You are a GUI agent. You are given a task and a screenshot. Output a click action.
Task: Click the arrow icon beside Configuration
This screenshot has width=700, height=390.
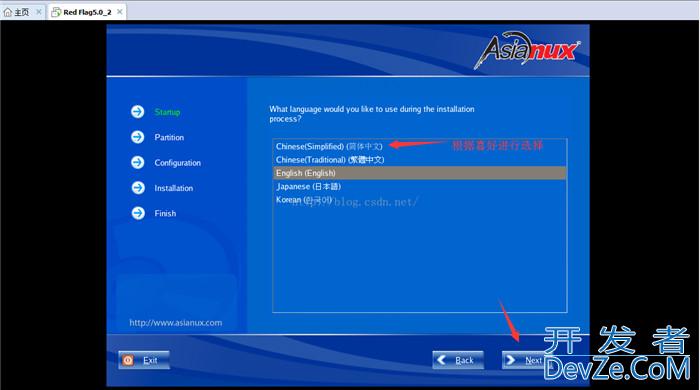tap(138, 162)
